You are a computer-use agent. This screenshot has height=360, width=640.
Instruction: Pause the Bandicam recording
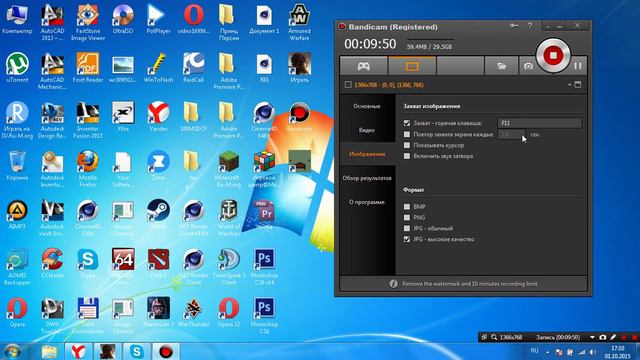point(578,66)
